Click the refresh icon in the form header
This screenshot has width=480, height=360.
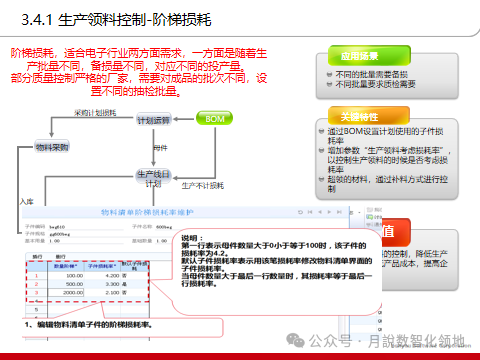pos(300,212)
